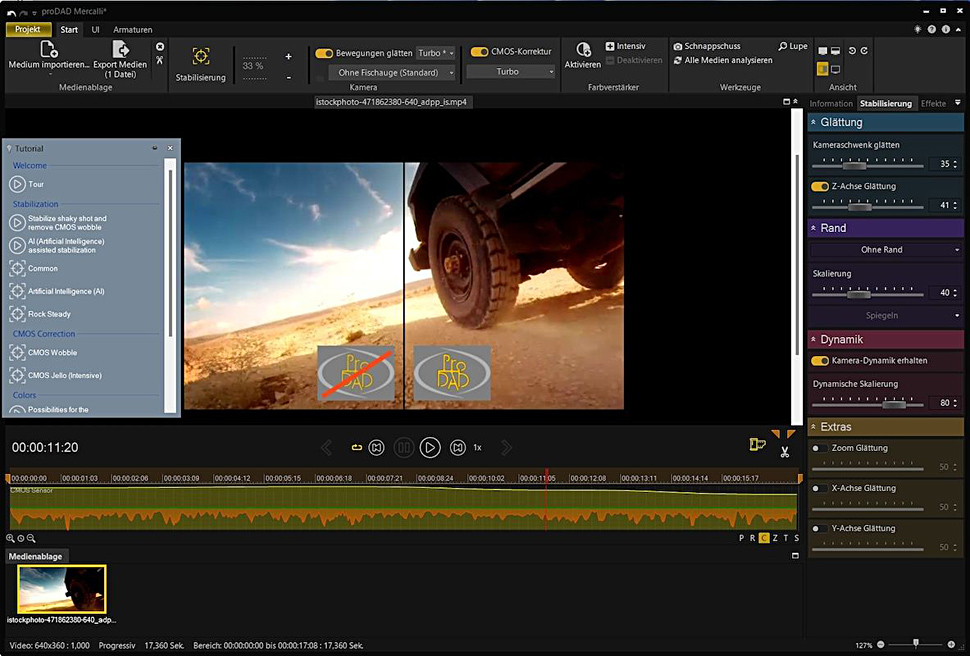
Task: Open the Ohne Fischauge (Standard) dropdown
Action: [395, 72]
